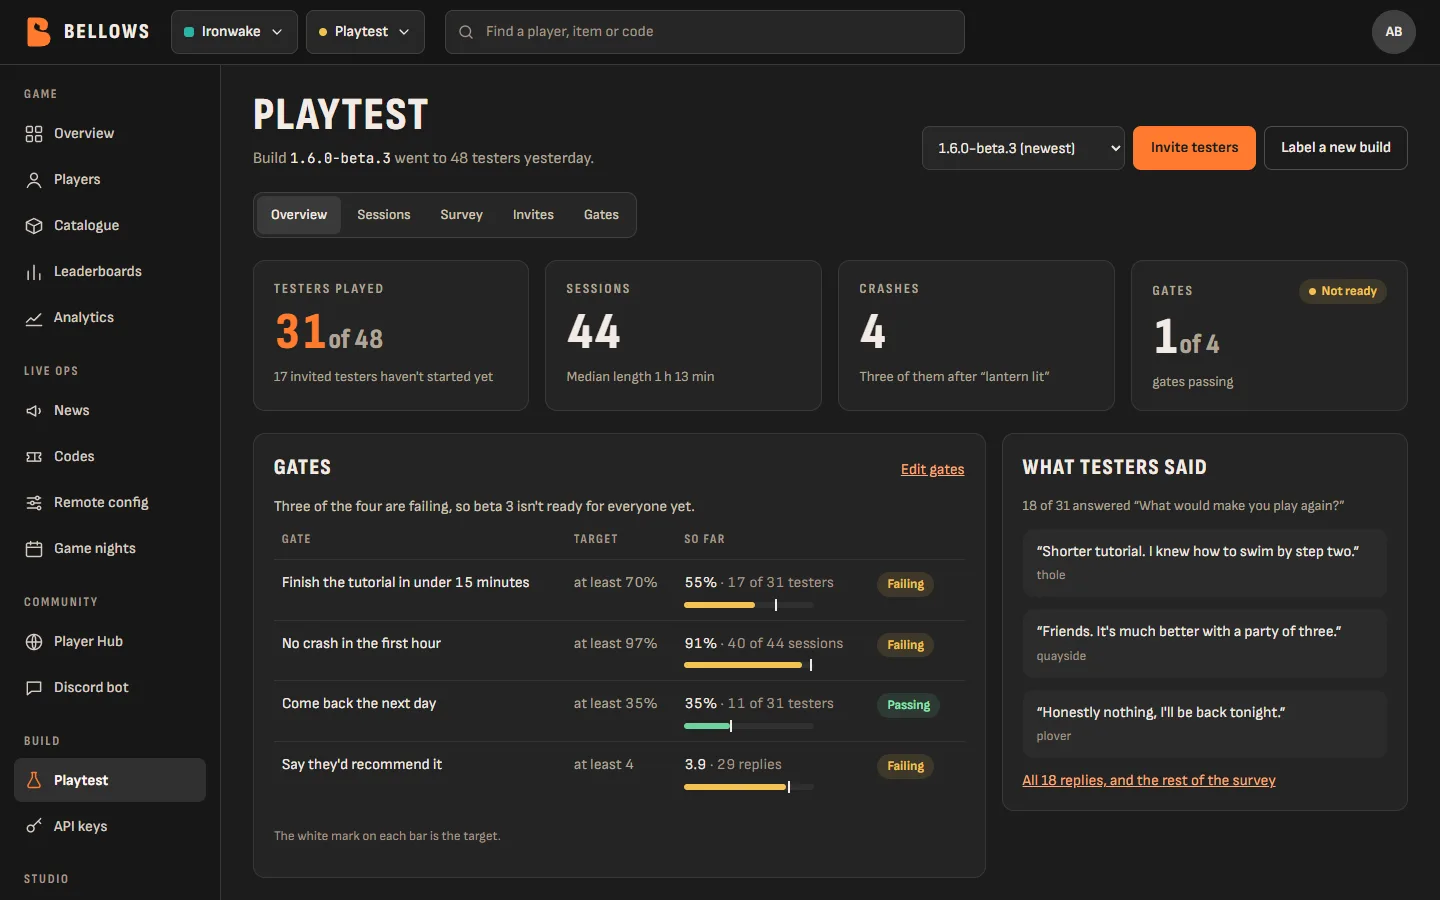The width and height of the screenshot is (1440, 900).
Task: Switch to the Sessions tab
Action: coord(384,215)
